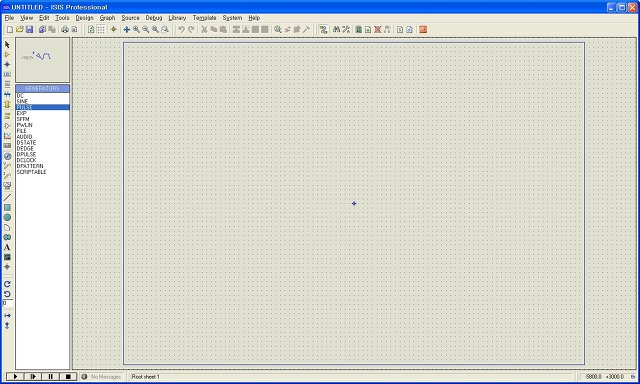This screenshot has height=384, width=640.
Task: Click the X-mirror horizontal flip icon
Action: click(x=7, y=315)
